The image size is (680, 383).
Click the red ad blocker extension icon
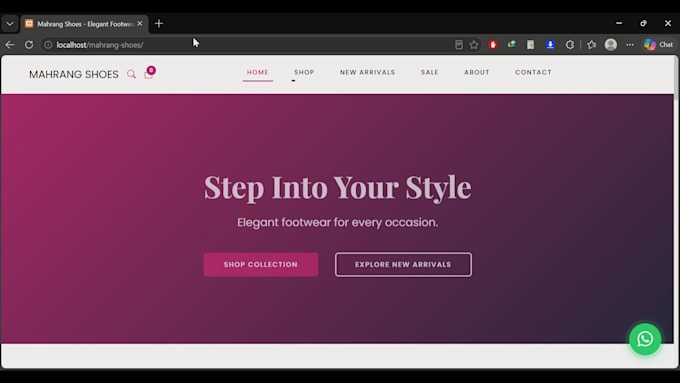coord(493,45)
